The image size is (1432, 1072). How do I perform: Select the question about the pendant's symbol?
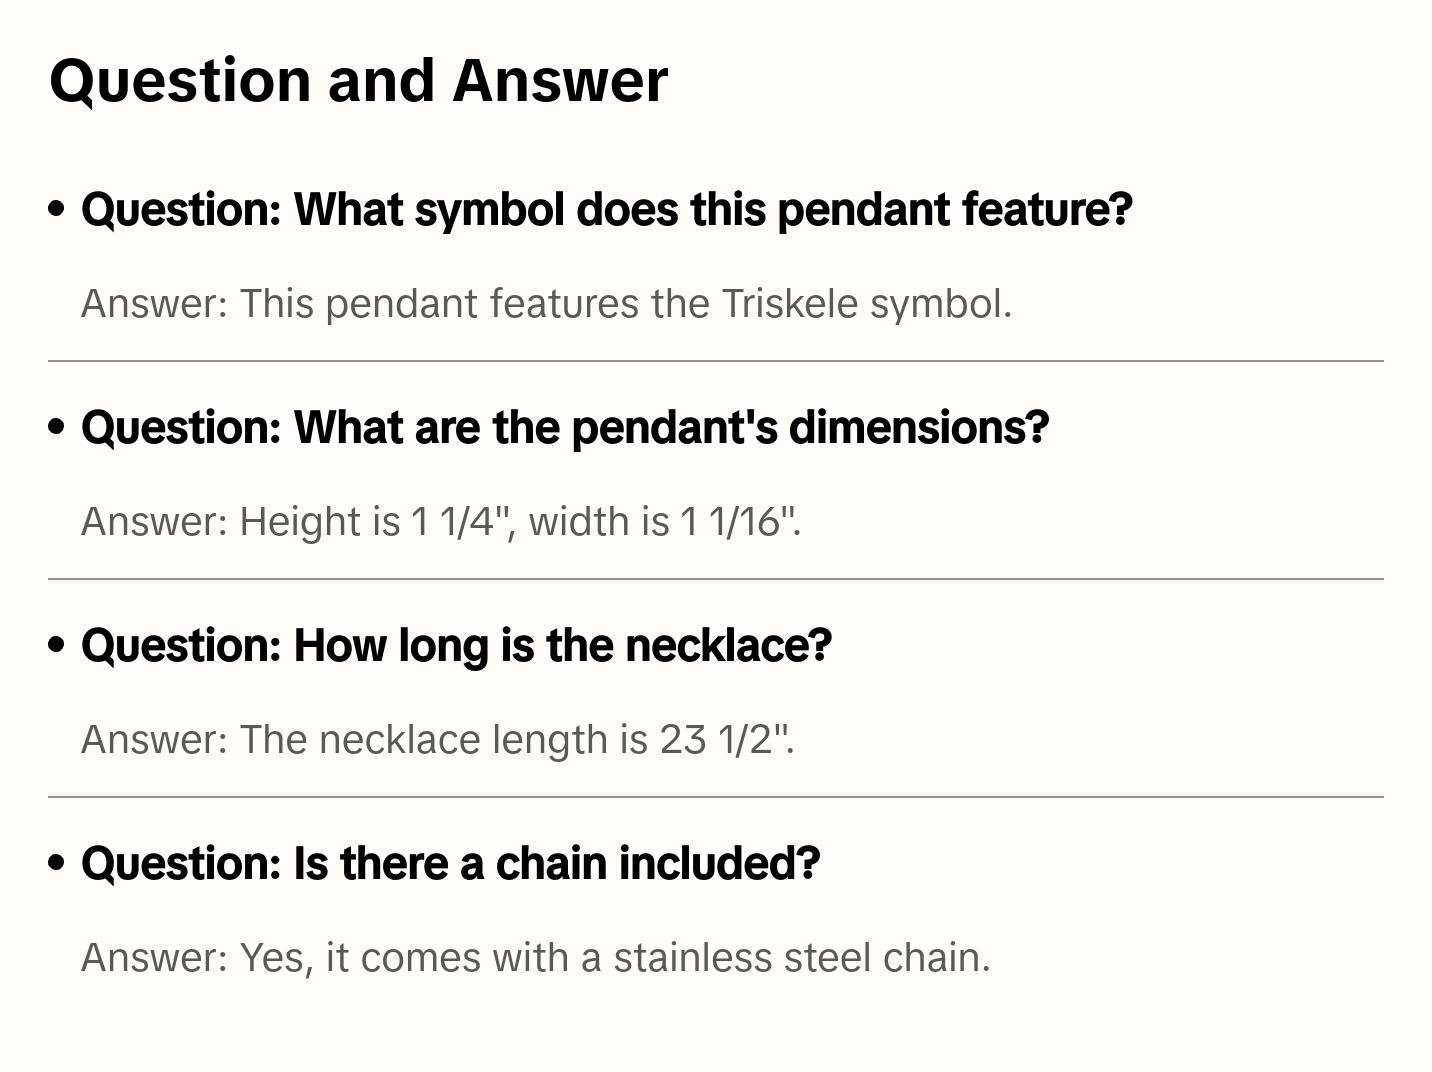tap(606, 210)
